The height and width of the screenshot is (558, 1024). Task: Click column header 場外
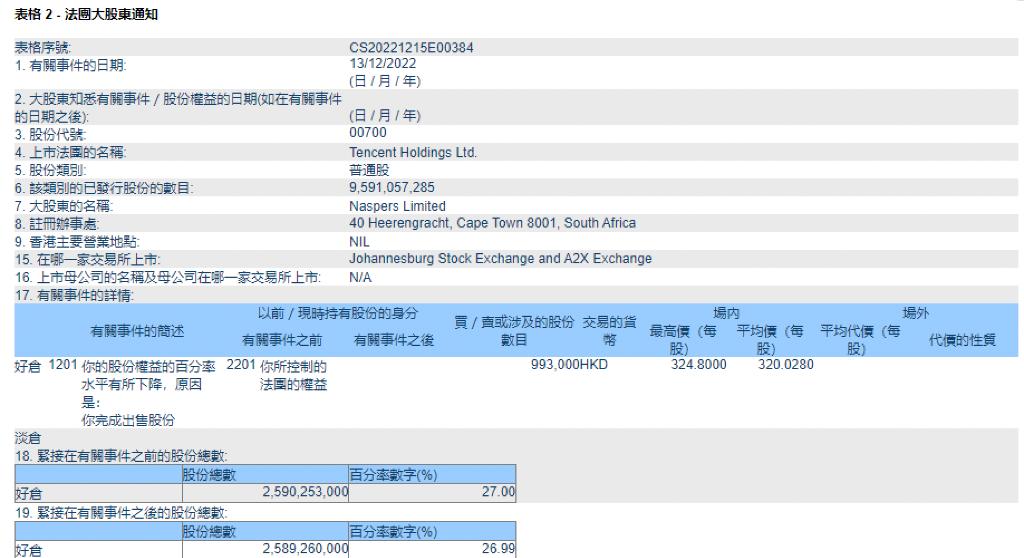[916, 313]
